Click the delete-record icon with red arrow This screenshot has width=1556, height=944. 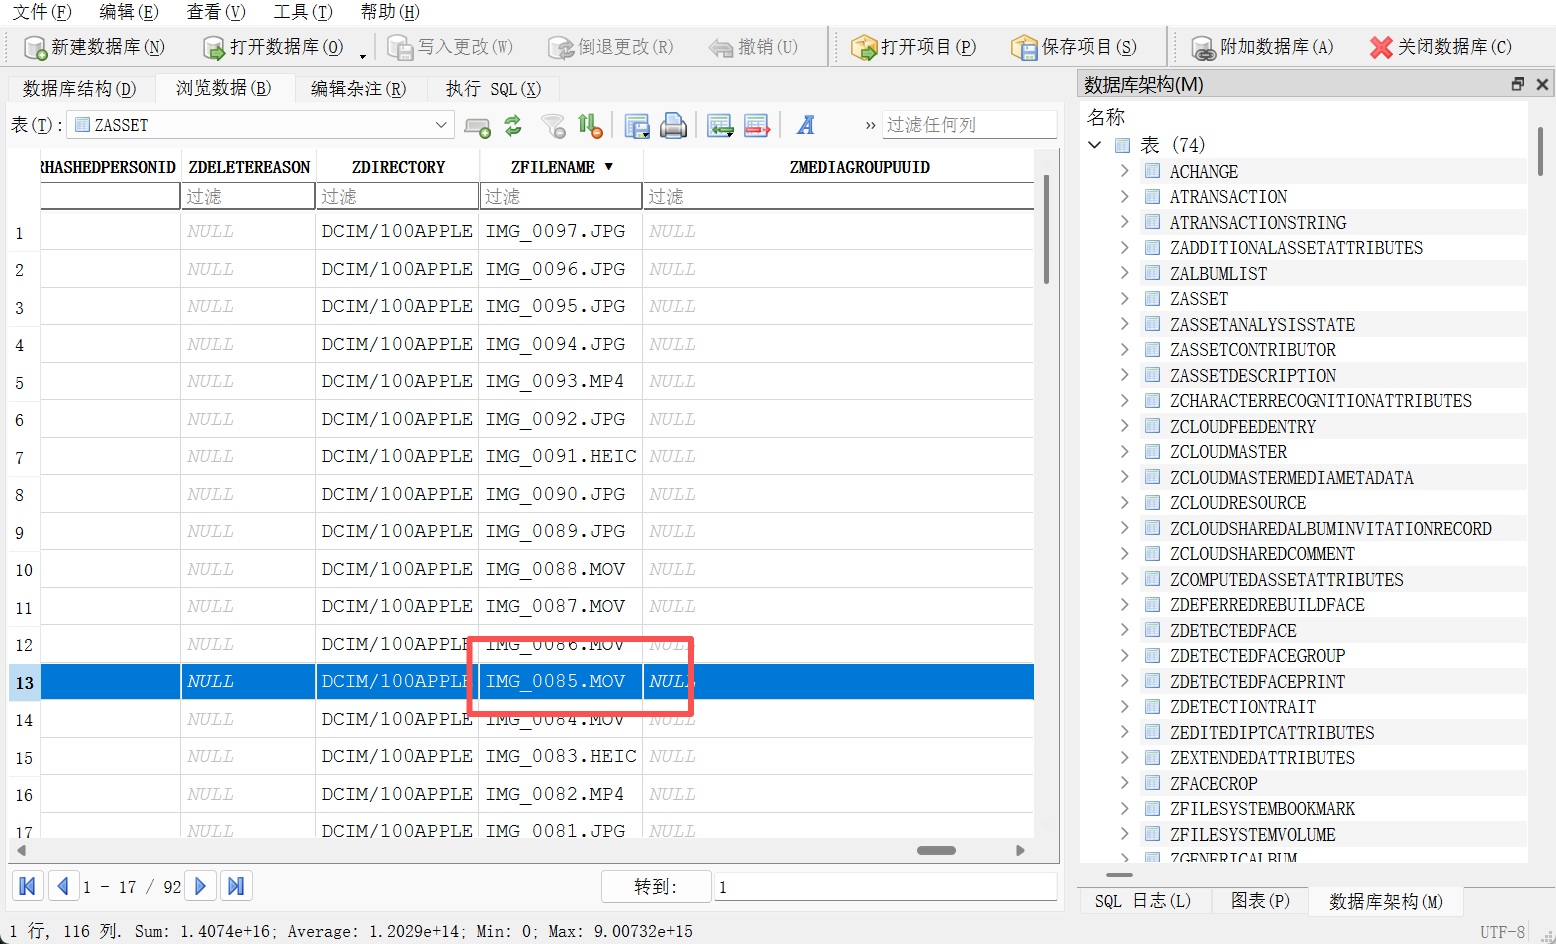point(757,126)
